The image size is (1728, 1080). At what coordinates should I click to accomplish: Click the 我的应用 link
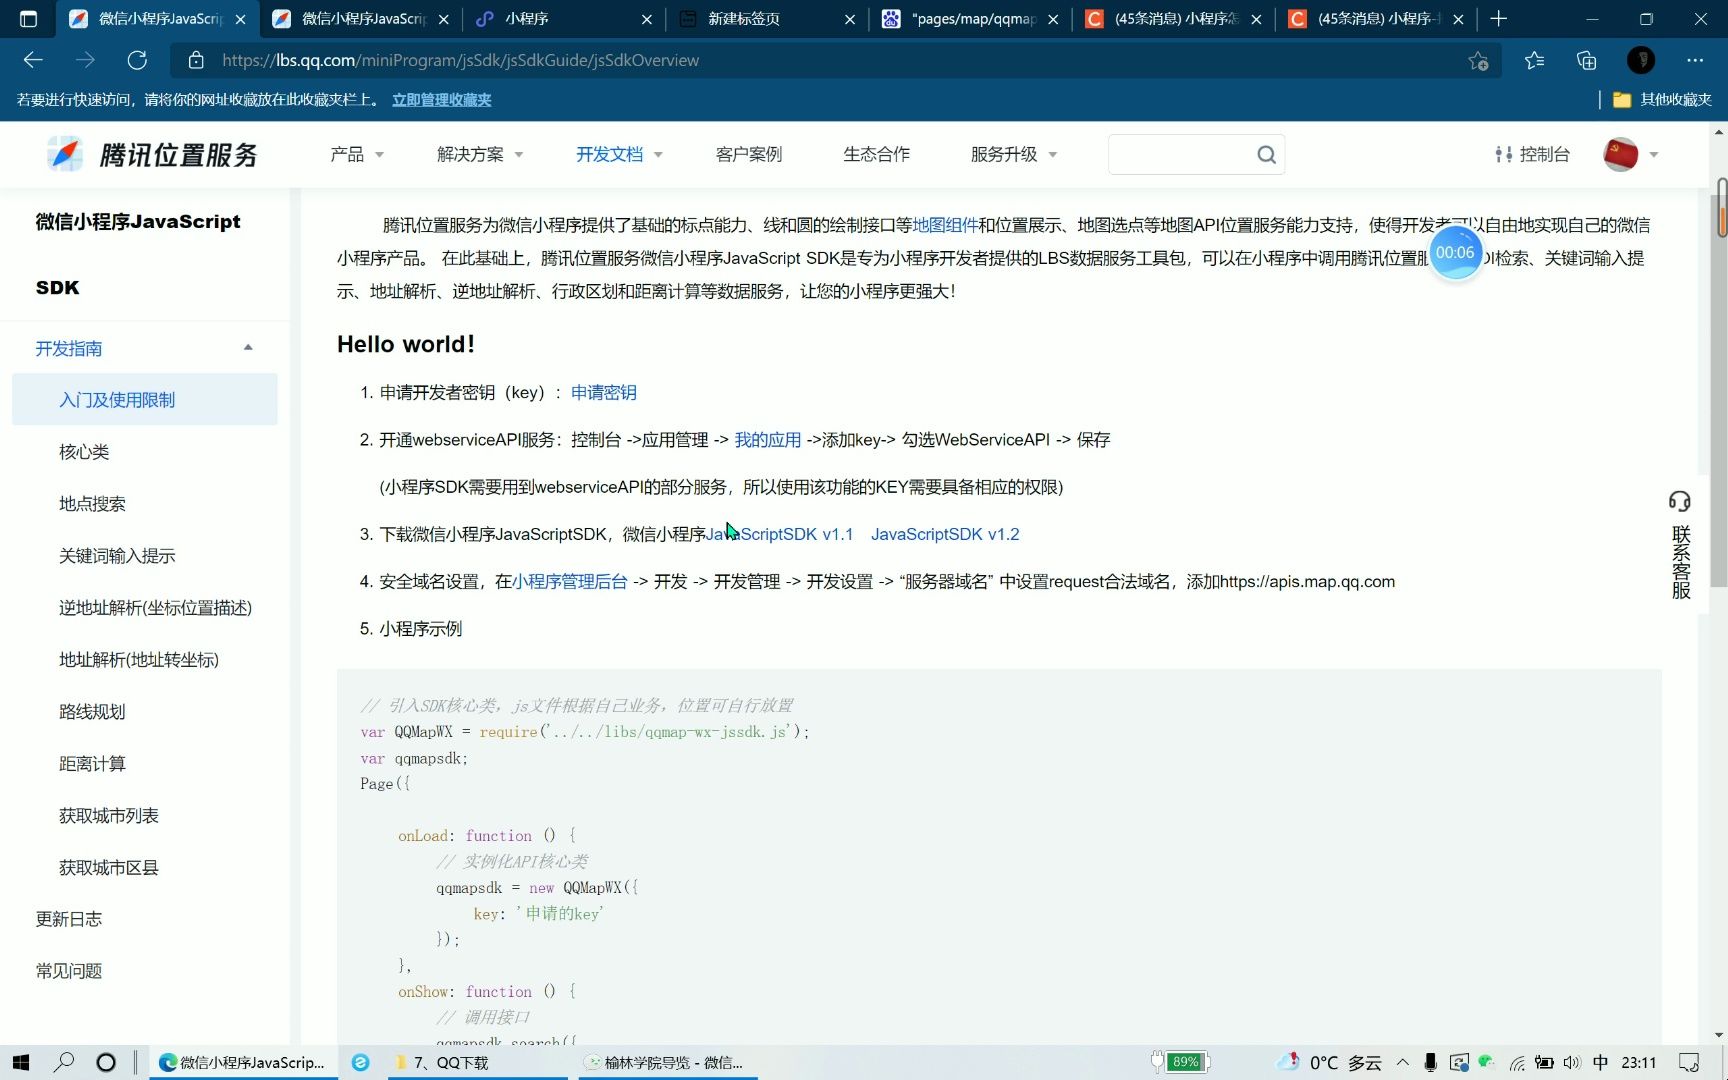pos(768,440)
